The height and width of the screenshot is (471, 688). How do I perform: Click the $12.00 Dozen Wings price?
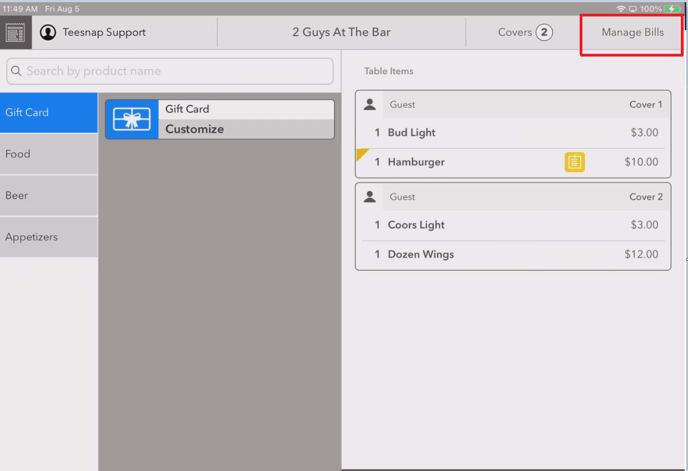coord(641,254)
